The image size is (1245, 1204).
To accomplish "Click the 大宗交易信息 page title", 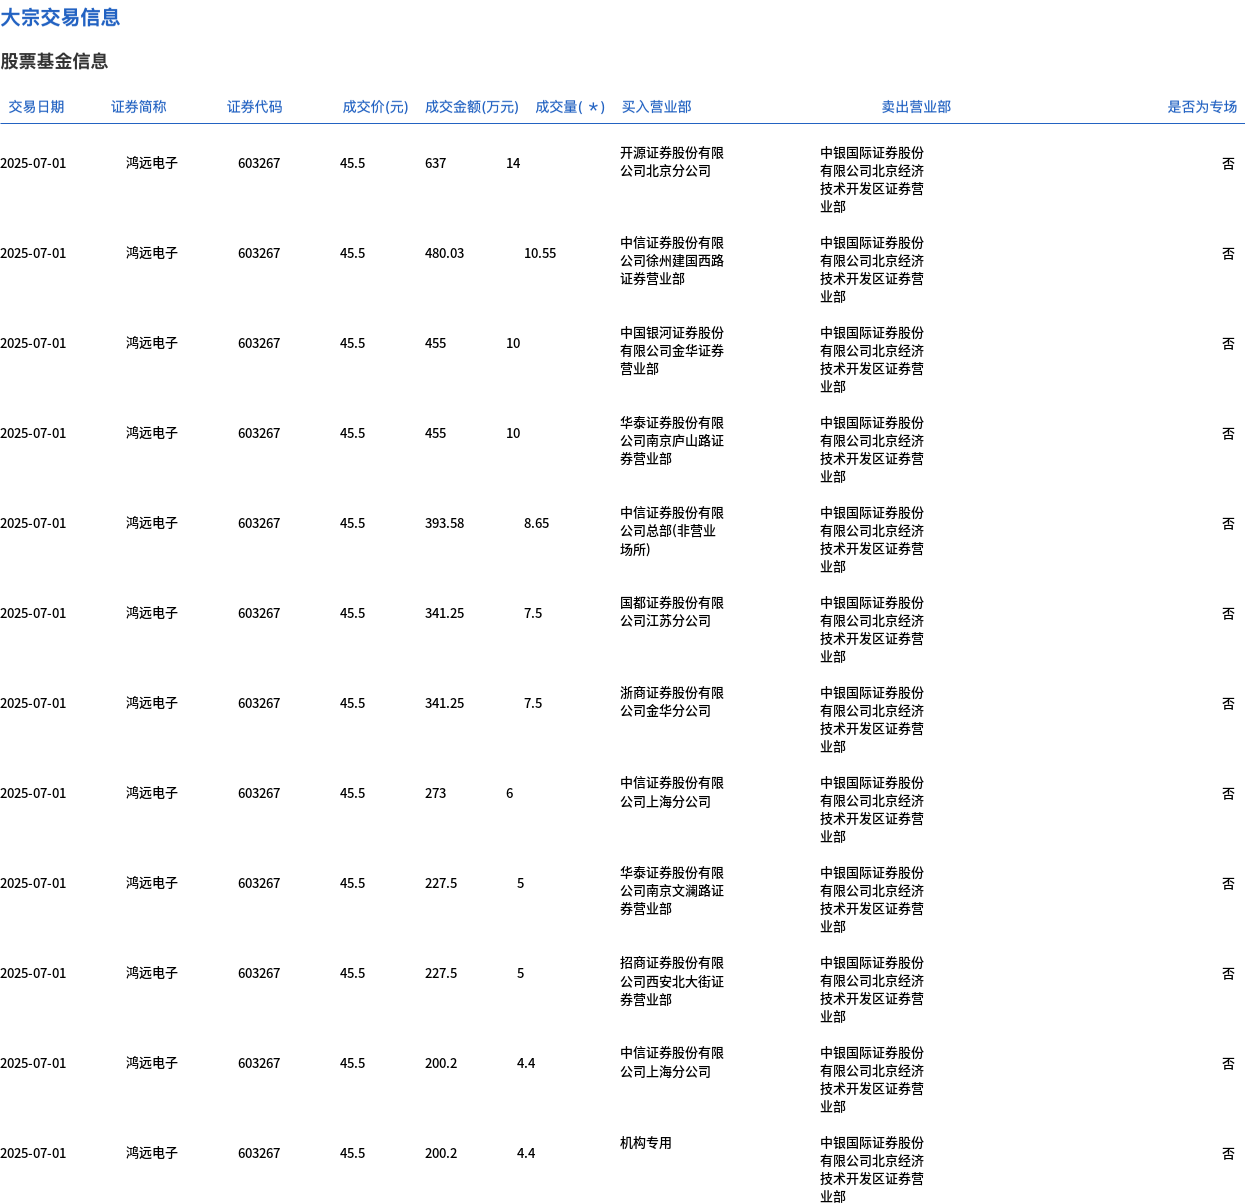I will 60,18.
